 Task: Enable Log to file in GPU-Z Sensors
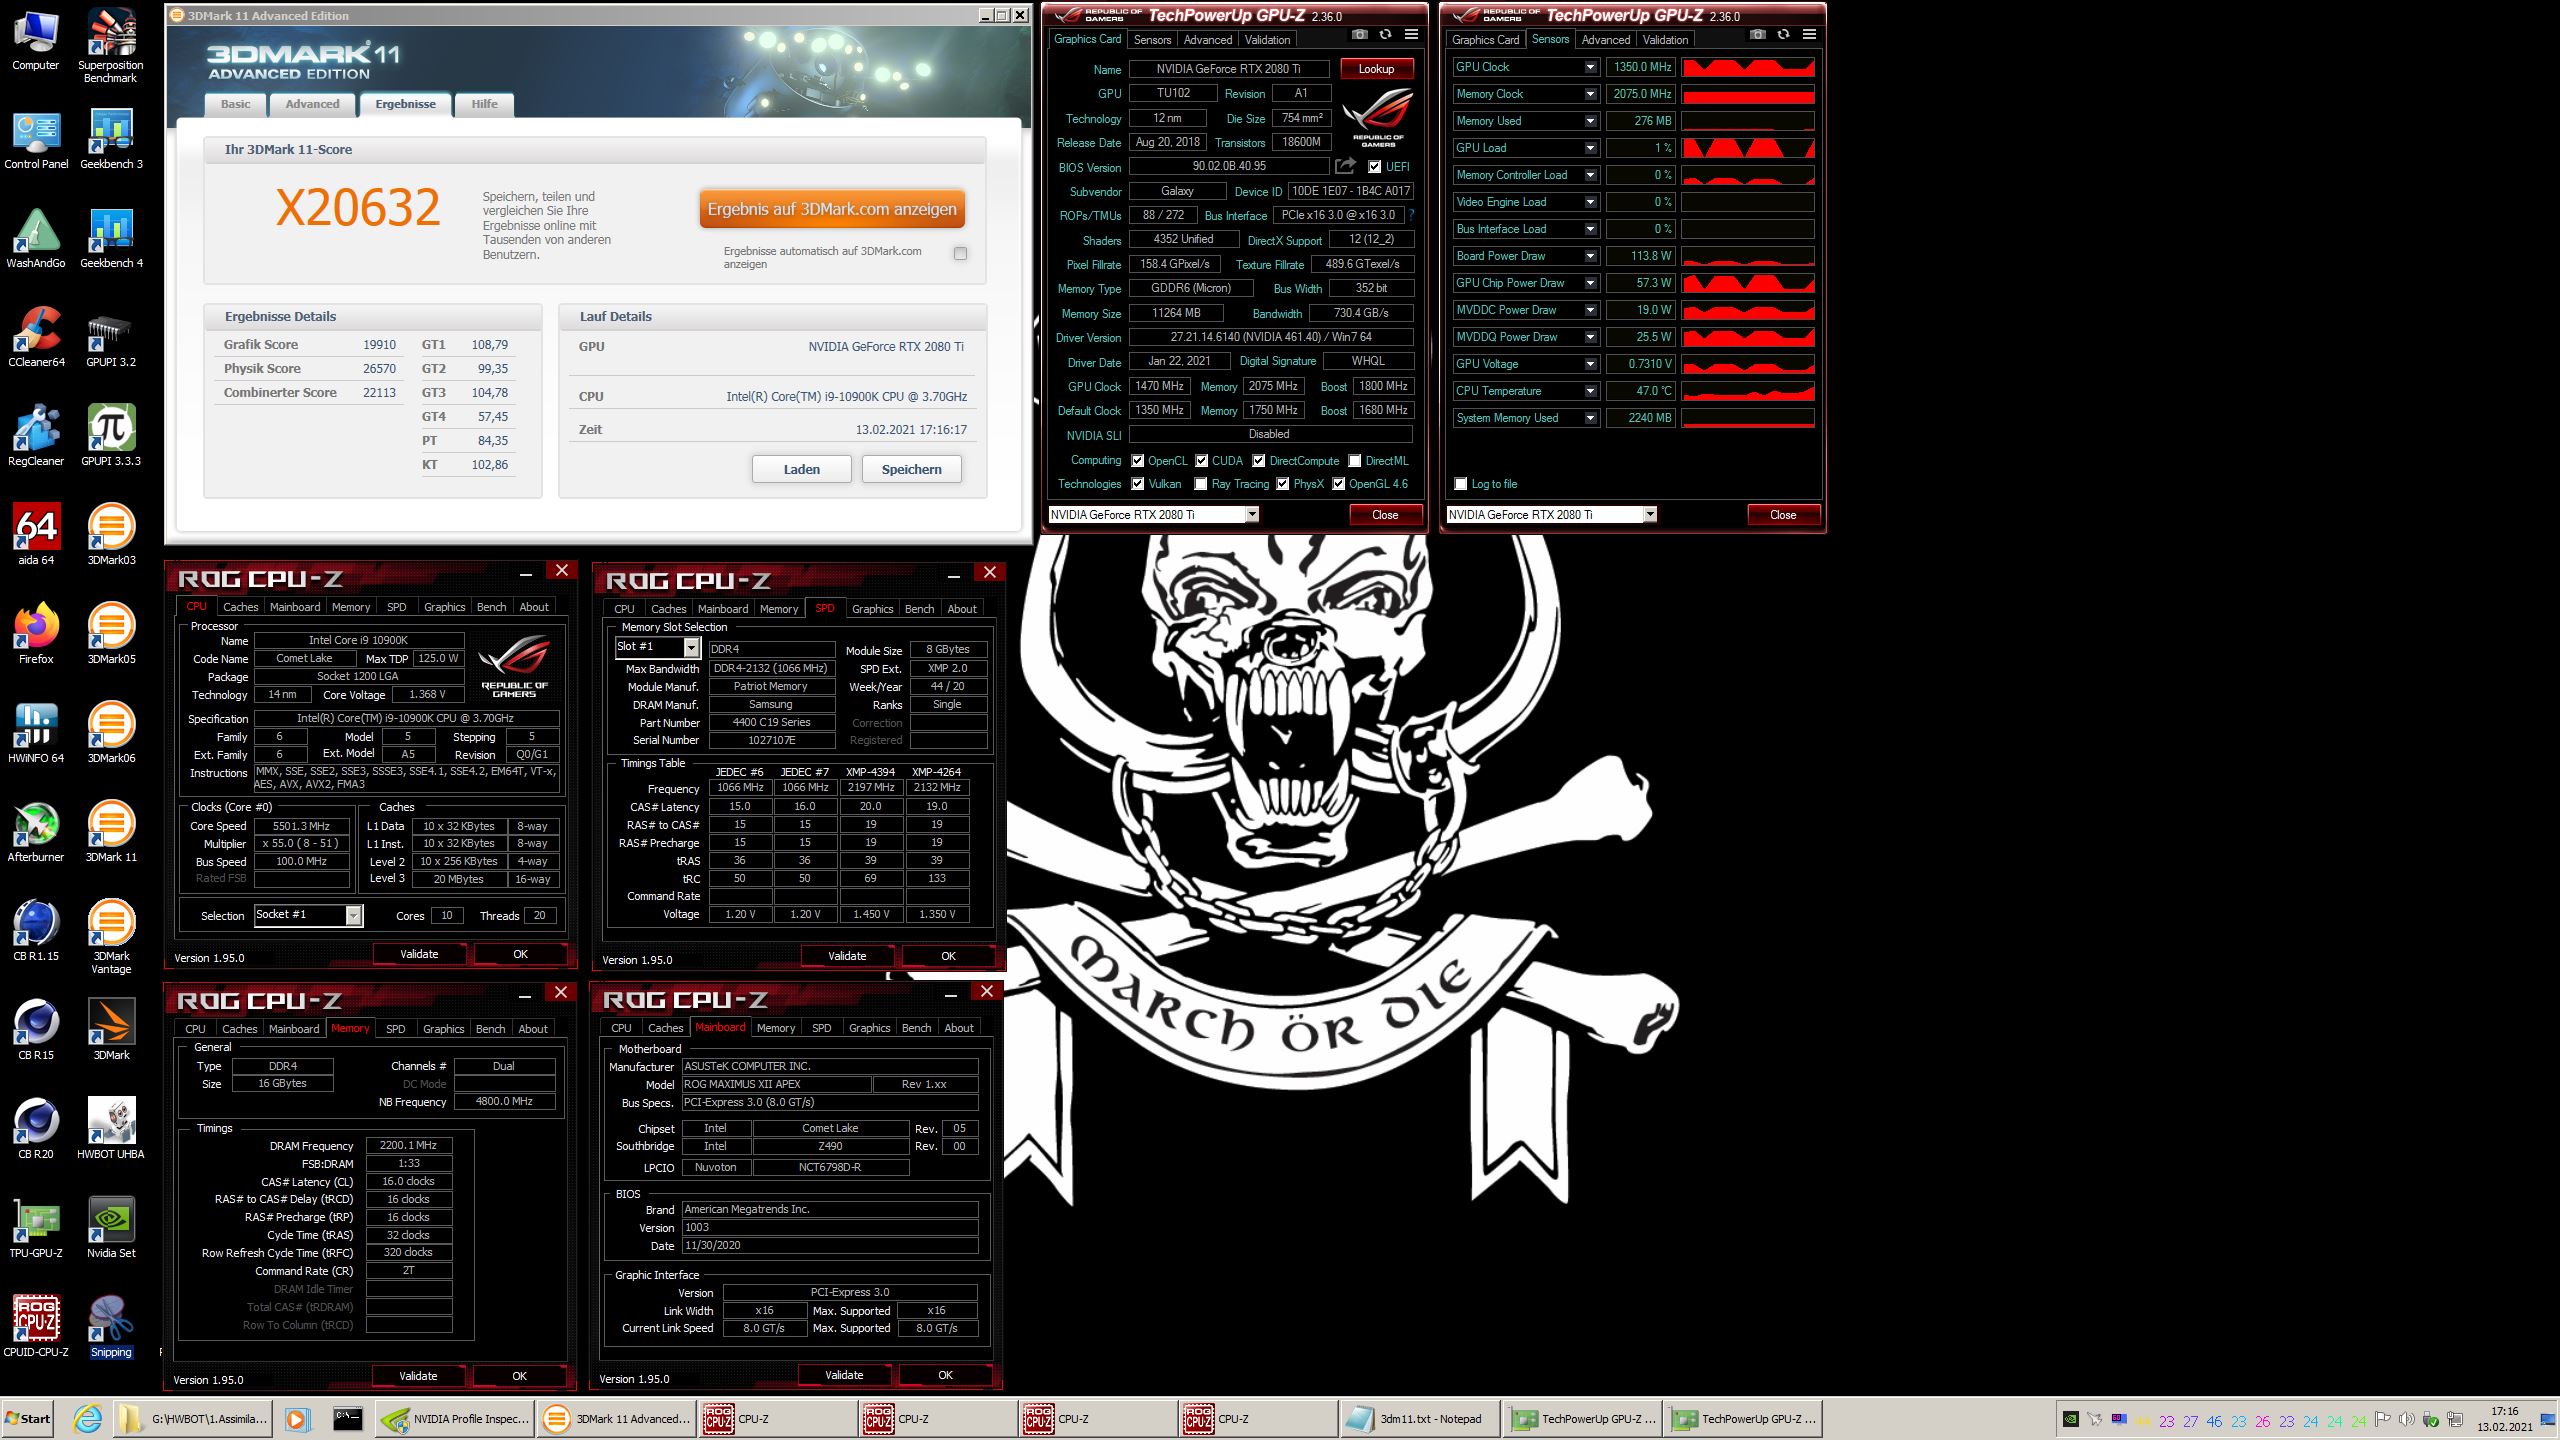pyautogui.click(x=1461, y=484)
